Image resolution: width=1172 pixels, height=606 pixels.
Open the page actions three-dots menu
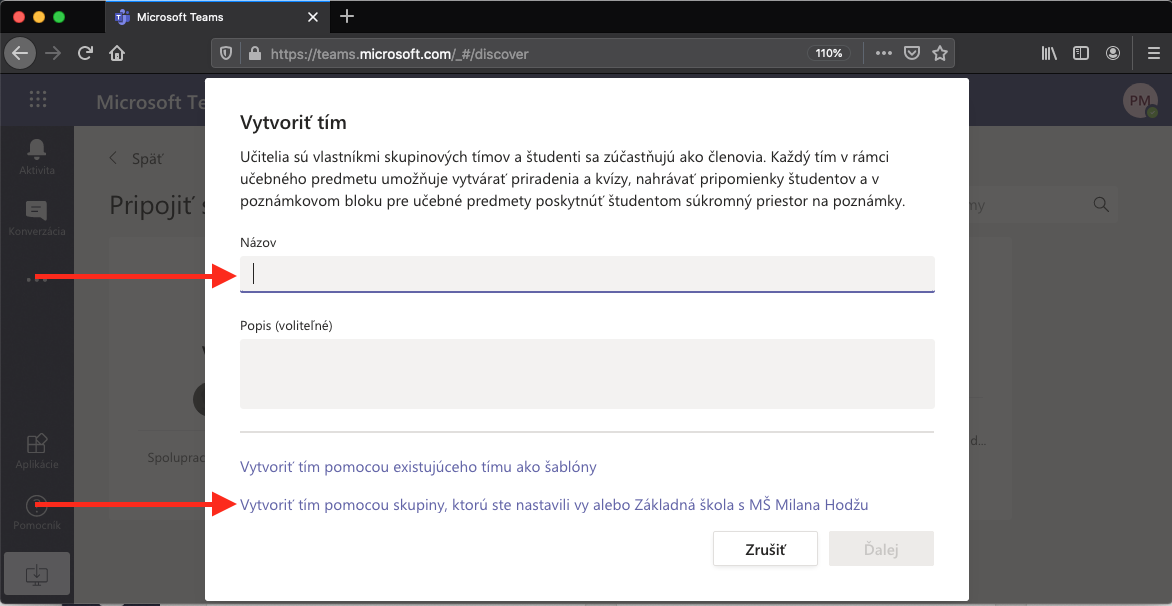tap(883, 53)
